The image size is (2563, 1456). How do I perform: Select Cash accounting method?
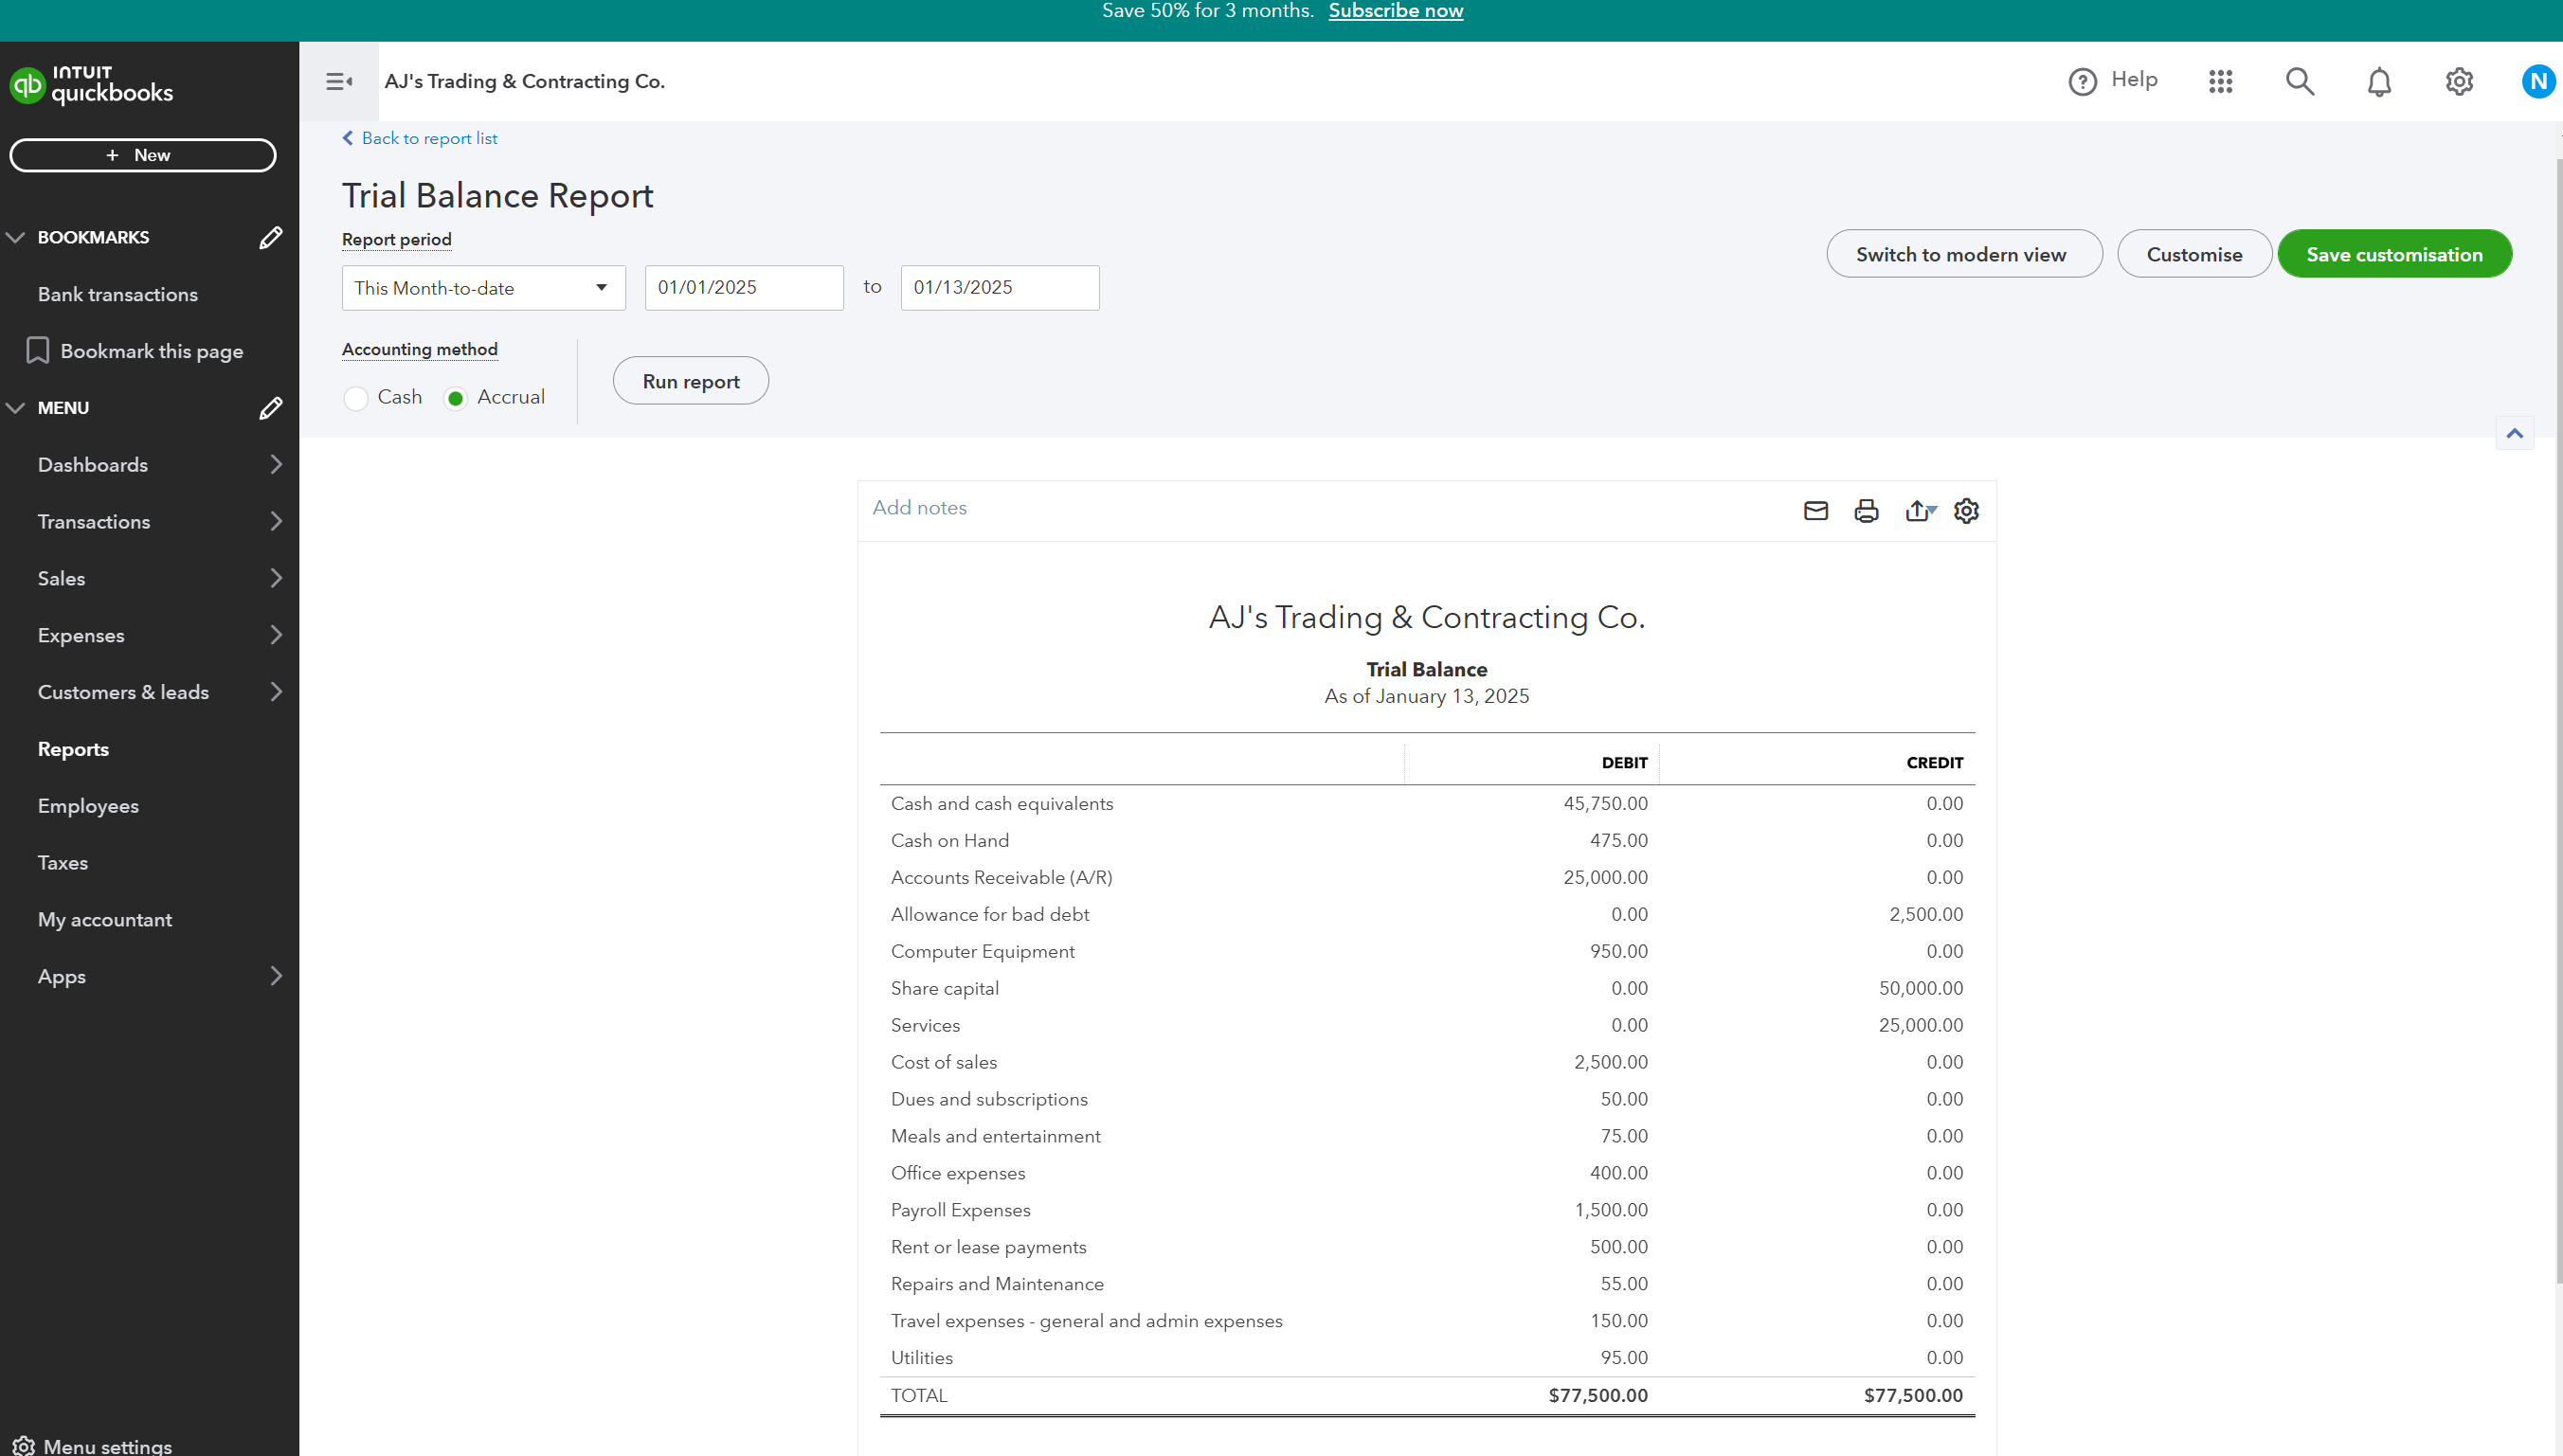(356, 398)
